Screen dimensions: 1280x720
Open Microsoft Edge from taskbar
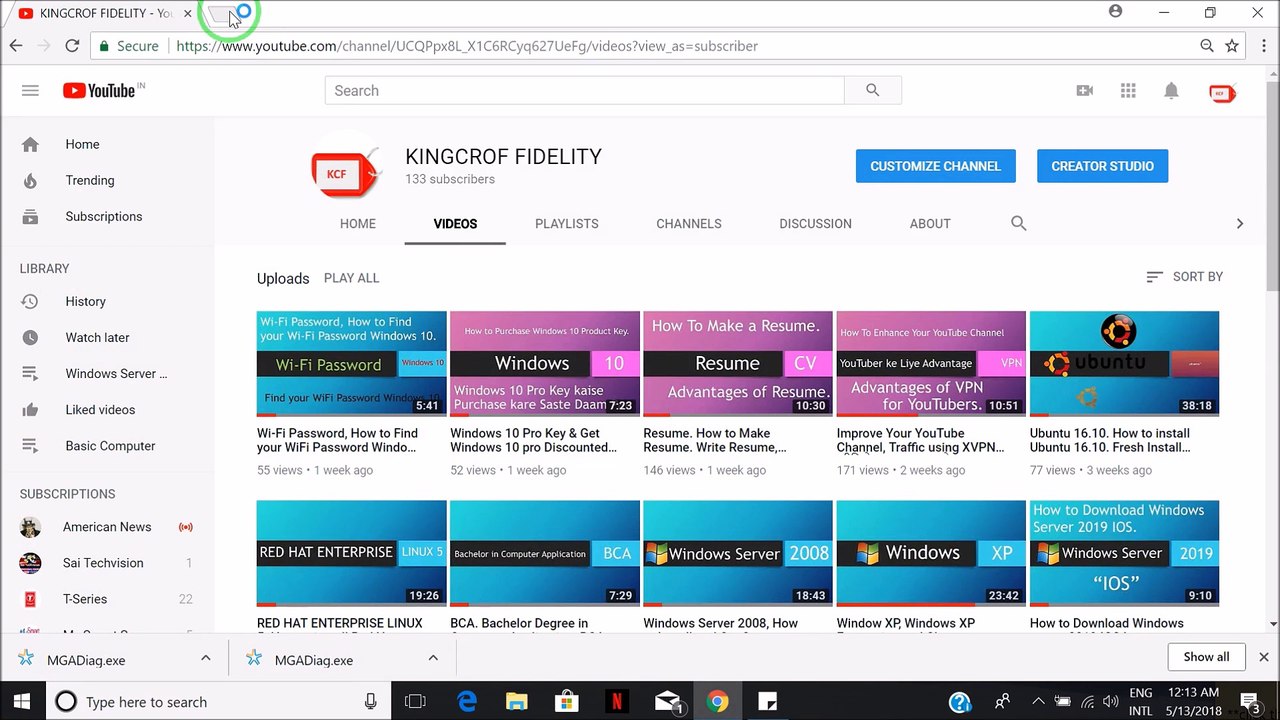(x=467, y=702)
